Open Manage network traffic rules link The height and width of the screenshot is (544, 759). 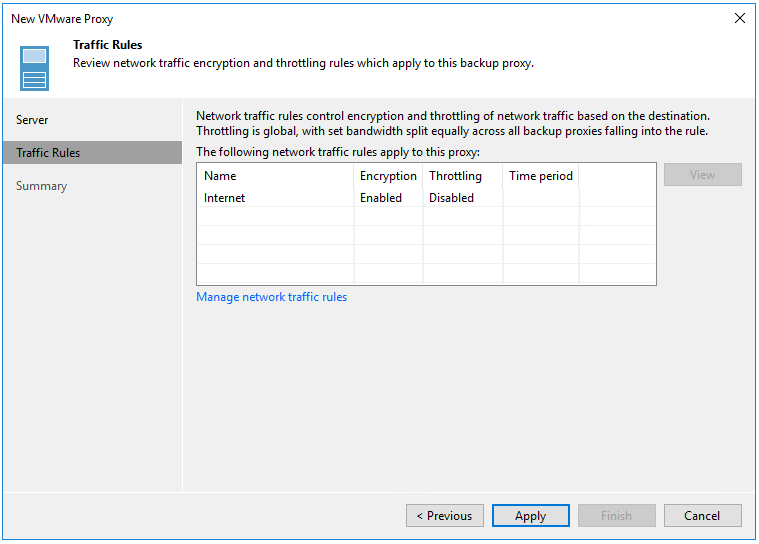(x=272, y=297)
